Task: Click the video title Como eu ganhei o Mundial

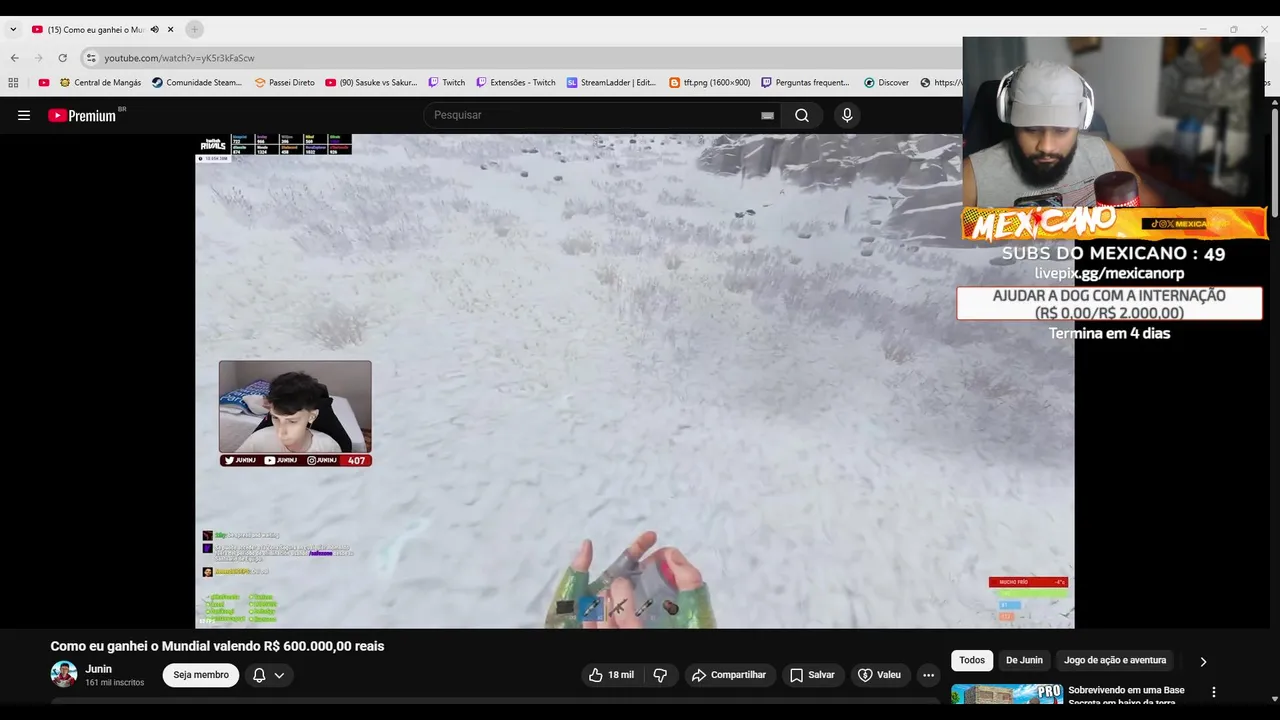Action: (x=217, y=646)
